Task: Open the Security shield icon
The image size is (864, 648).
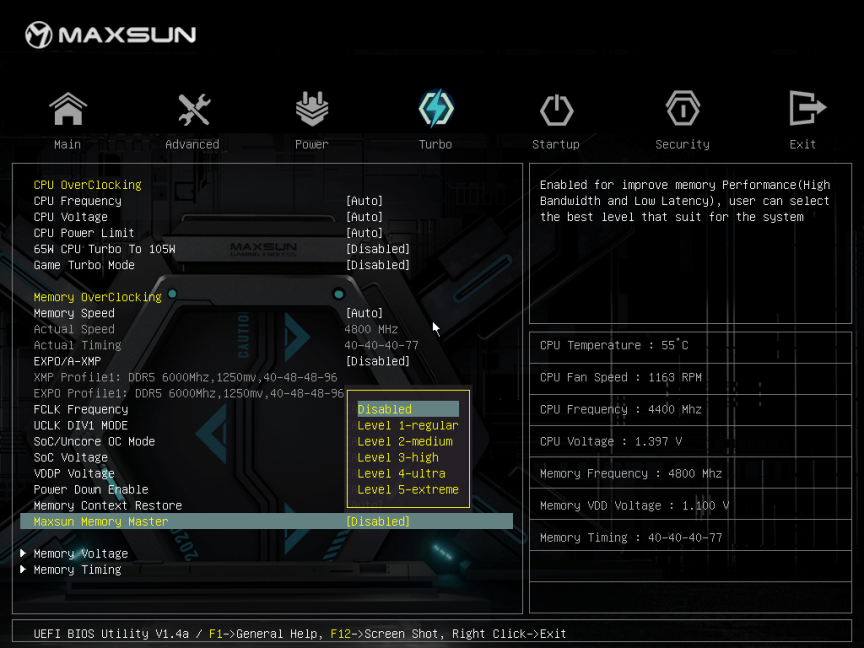Action: coord(682,110)
